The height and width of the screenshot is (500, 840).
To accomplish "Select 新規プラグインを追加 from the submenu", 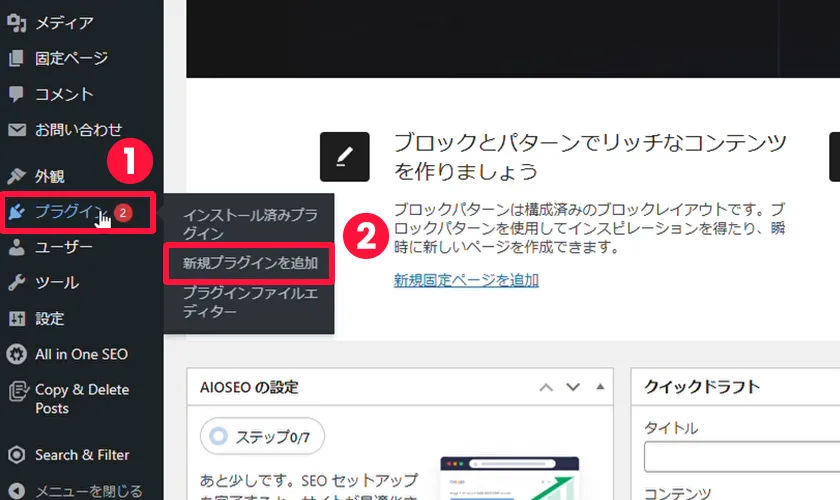I will pos(248,263).
